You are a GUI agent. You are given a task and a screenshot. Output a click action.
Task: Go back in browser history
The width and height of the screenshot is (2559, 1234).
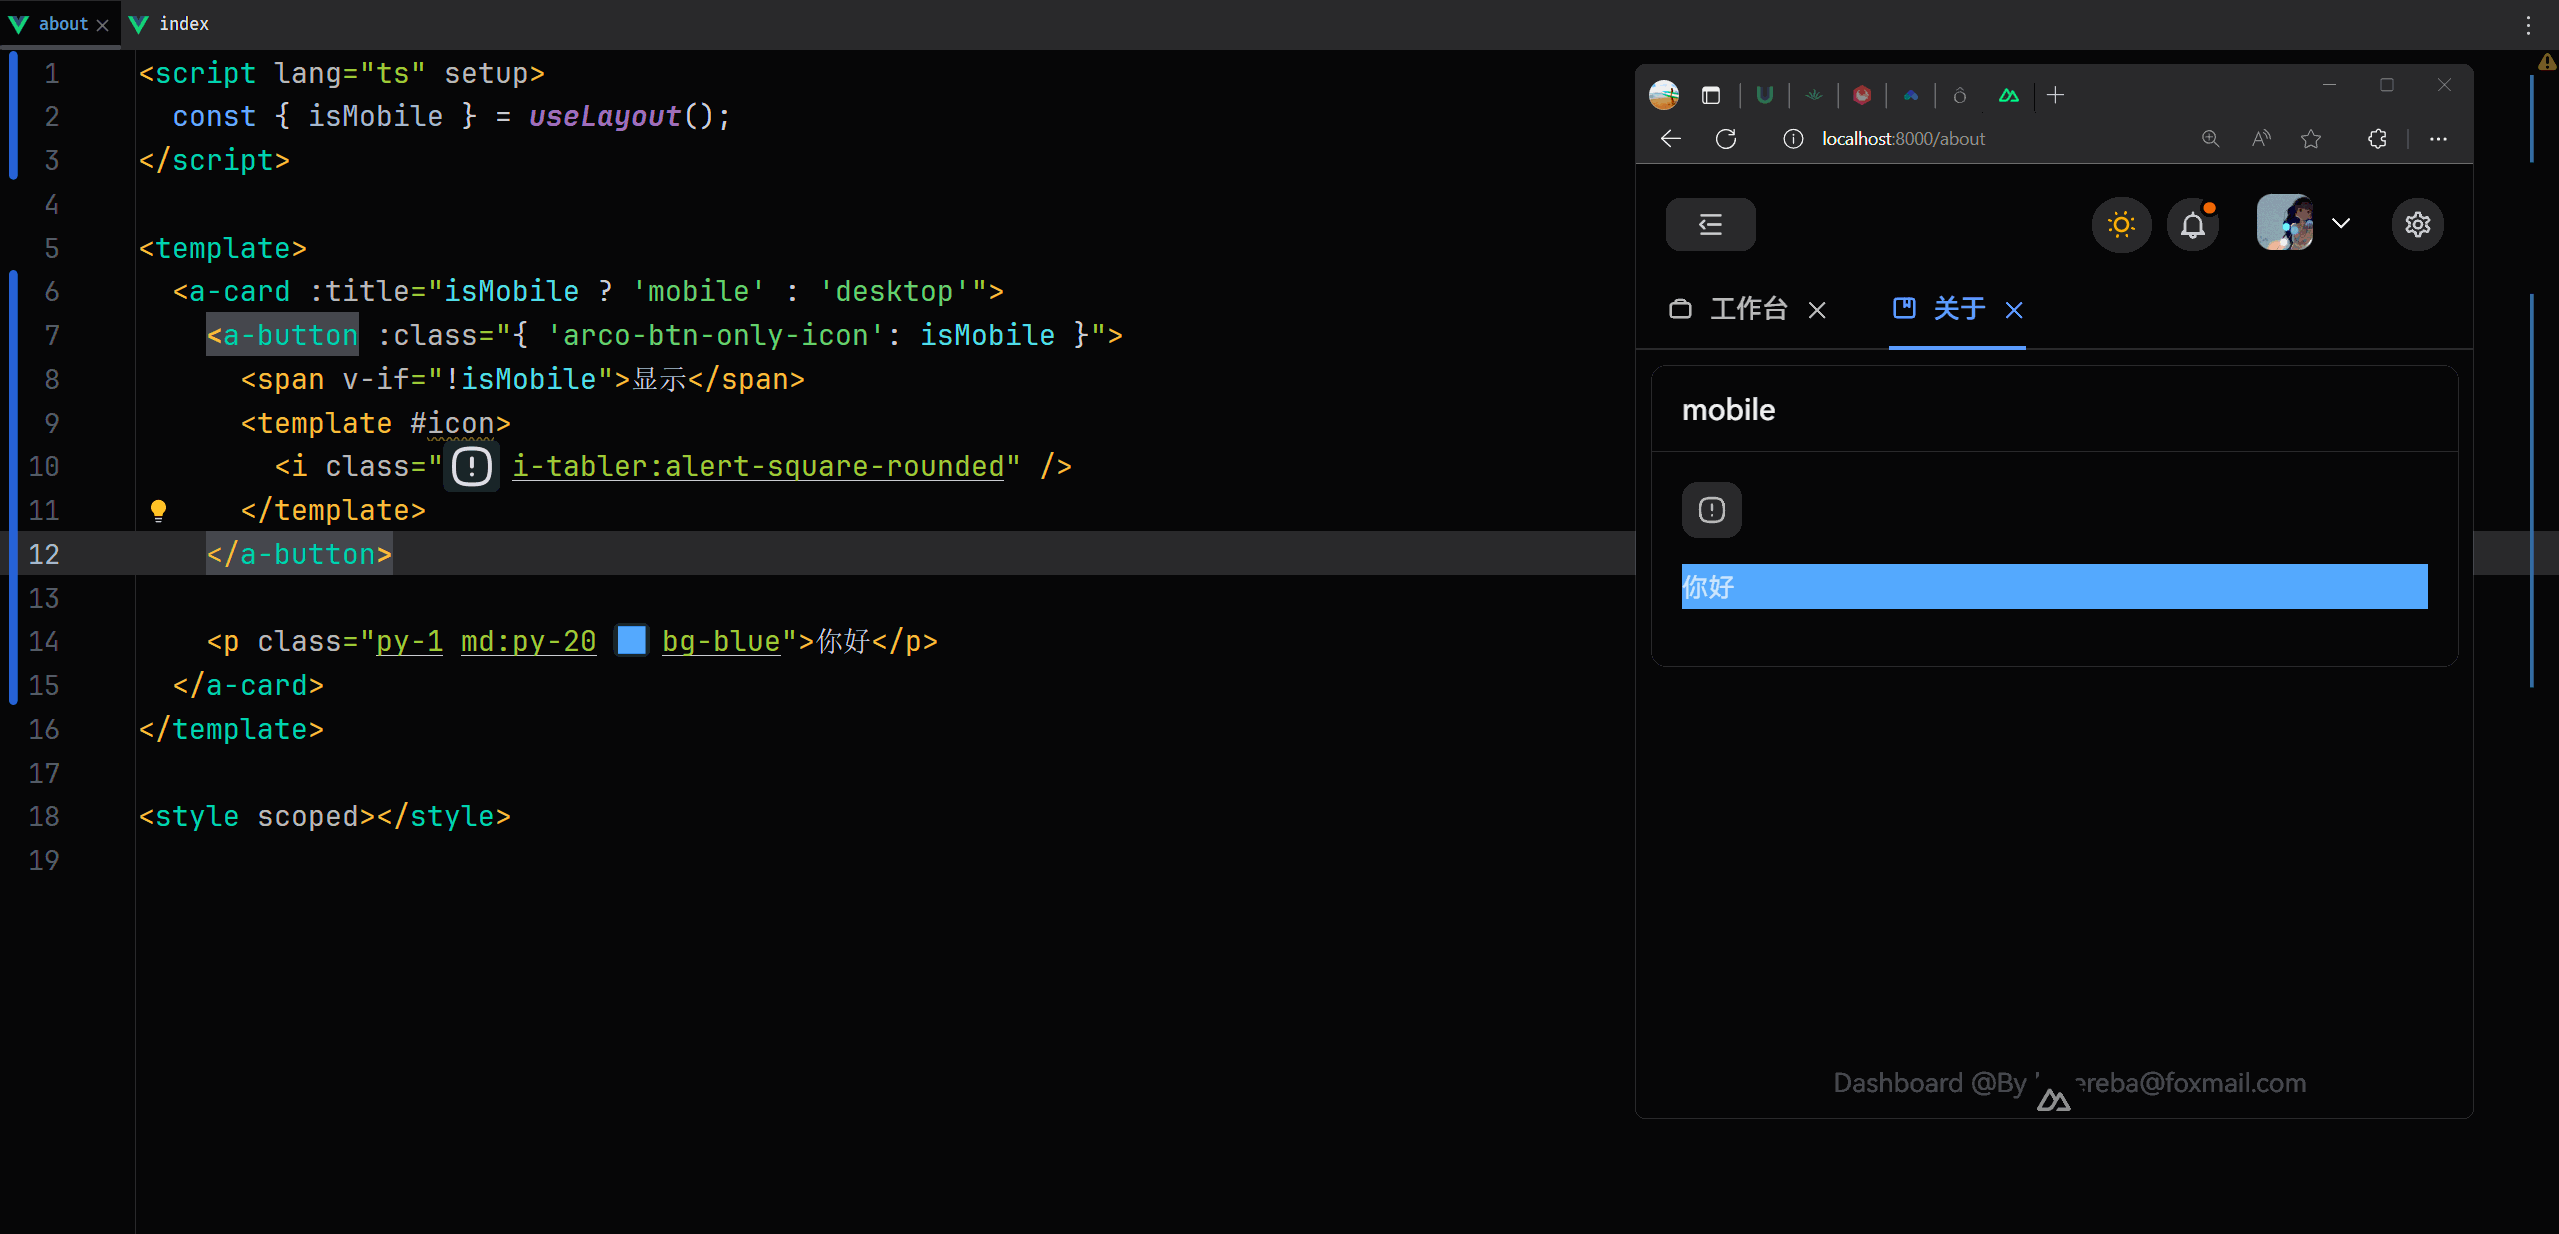point(1671,139)
